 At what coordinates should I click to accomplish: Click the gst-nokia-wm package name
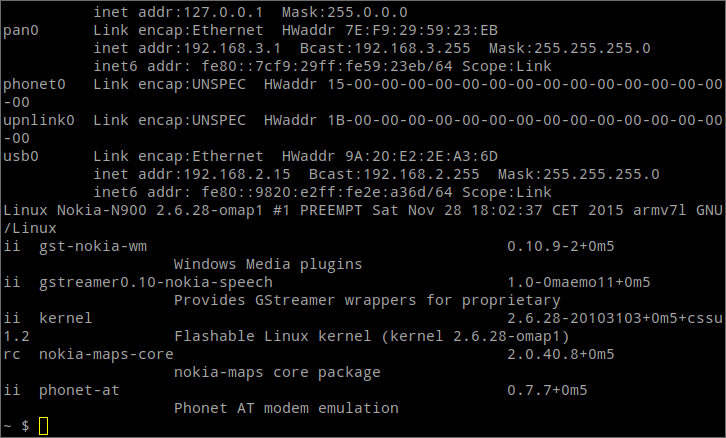coord(93,247)
